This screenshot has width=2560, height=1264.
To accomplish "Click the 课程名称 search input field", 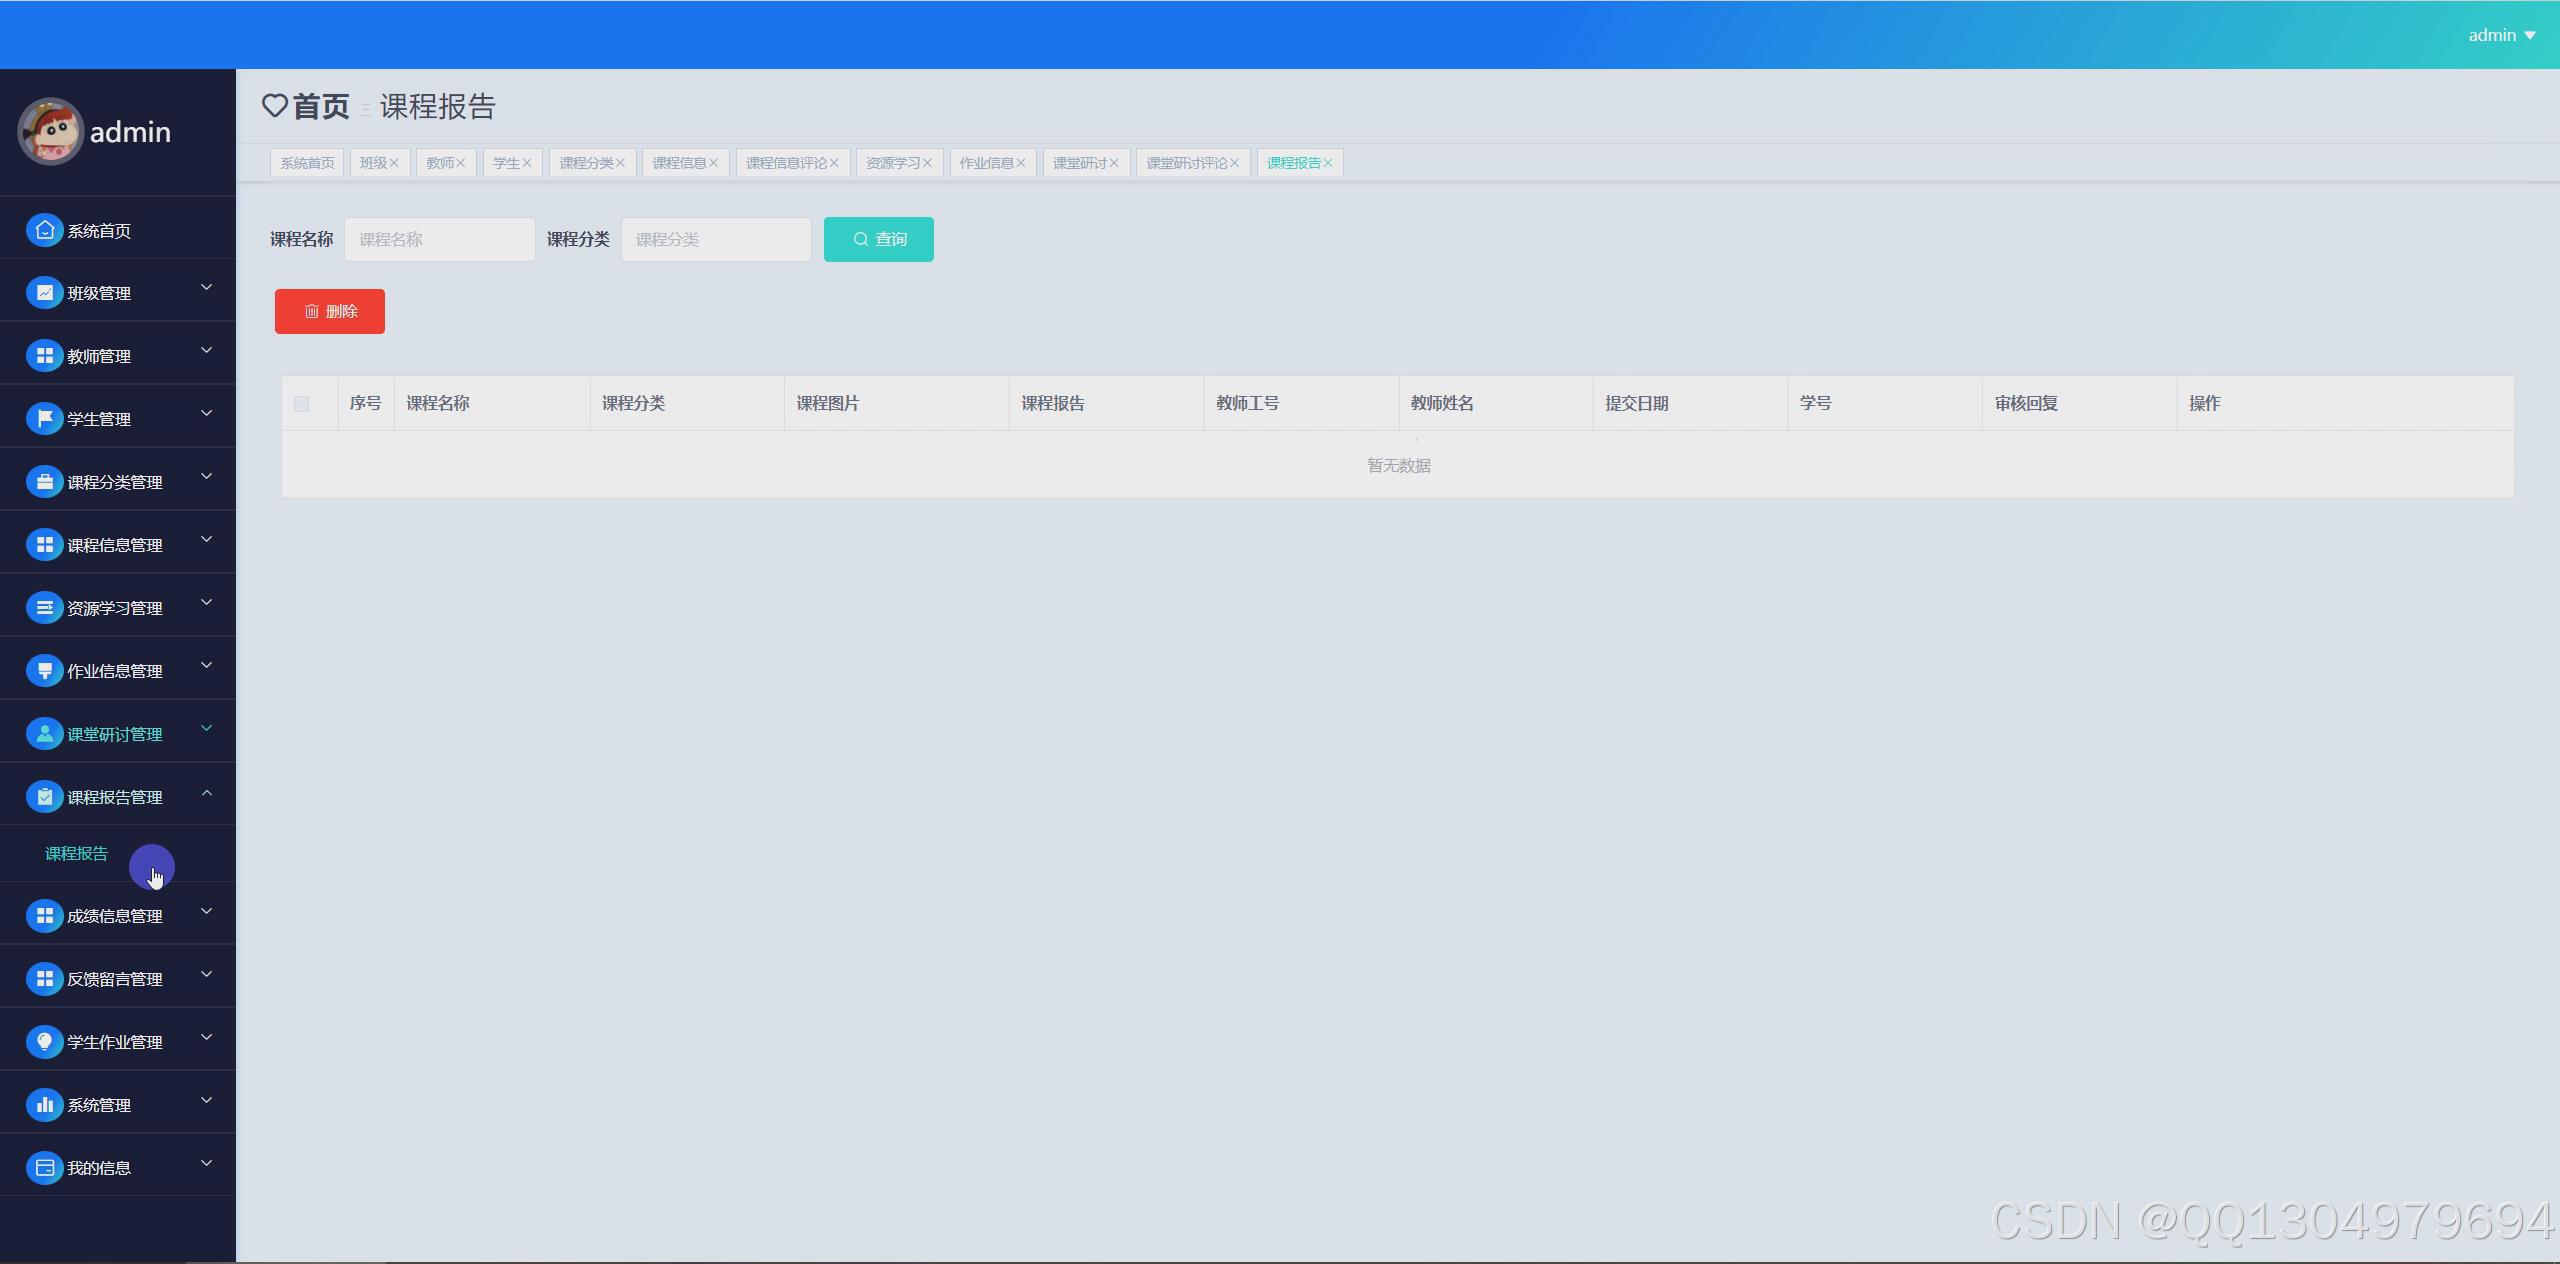I will point(439,239).
